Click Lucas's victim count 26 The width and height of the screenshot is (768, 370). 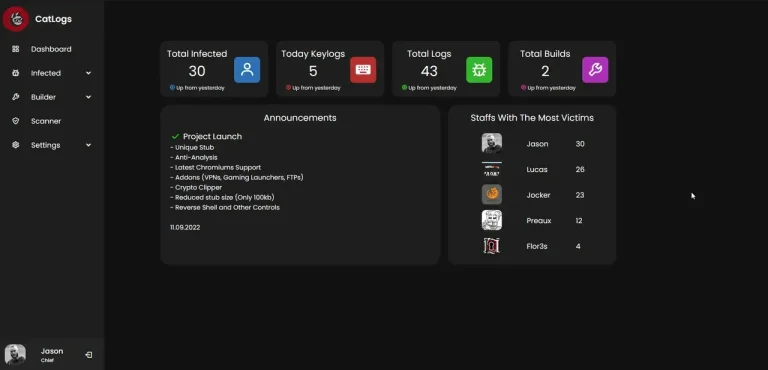[x=580, y=170]
